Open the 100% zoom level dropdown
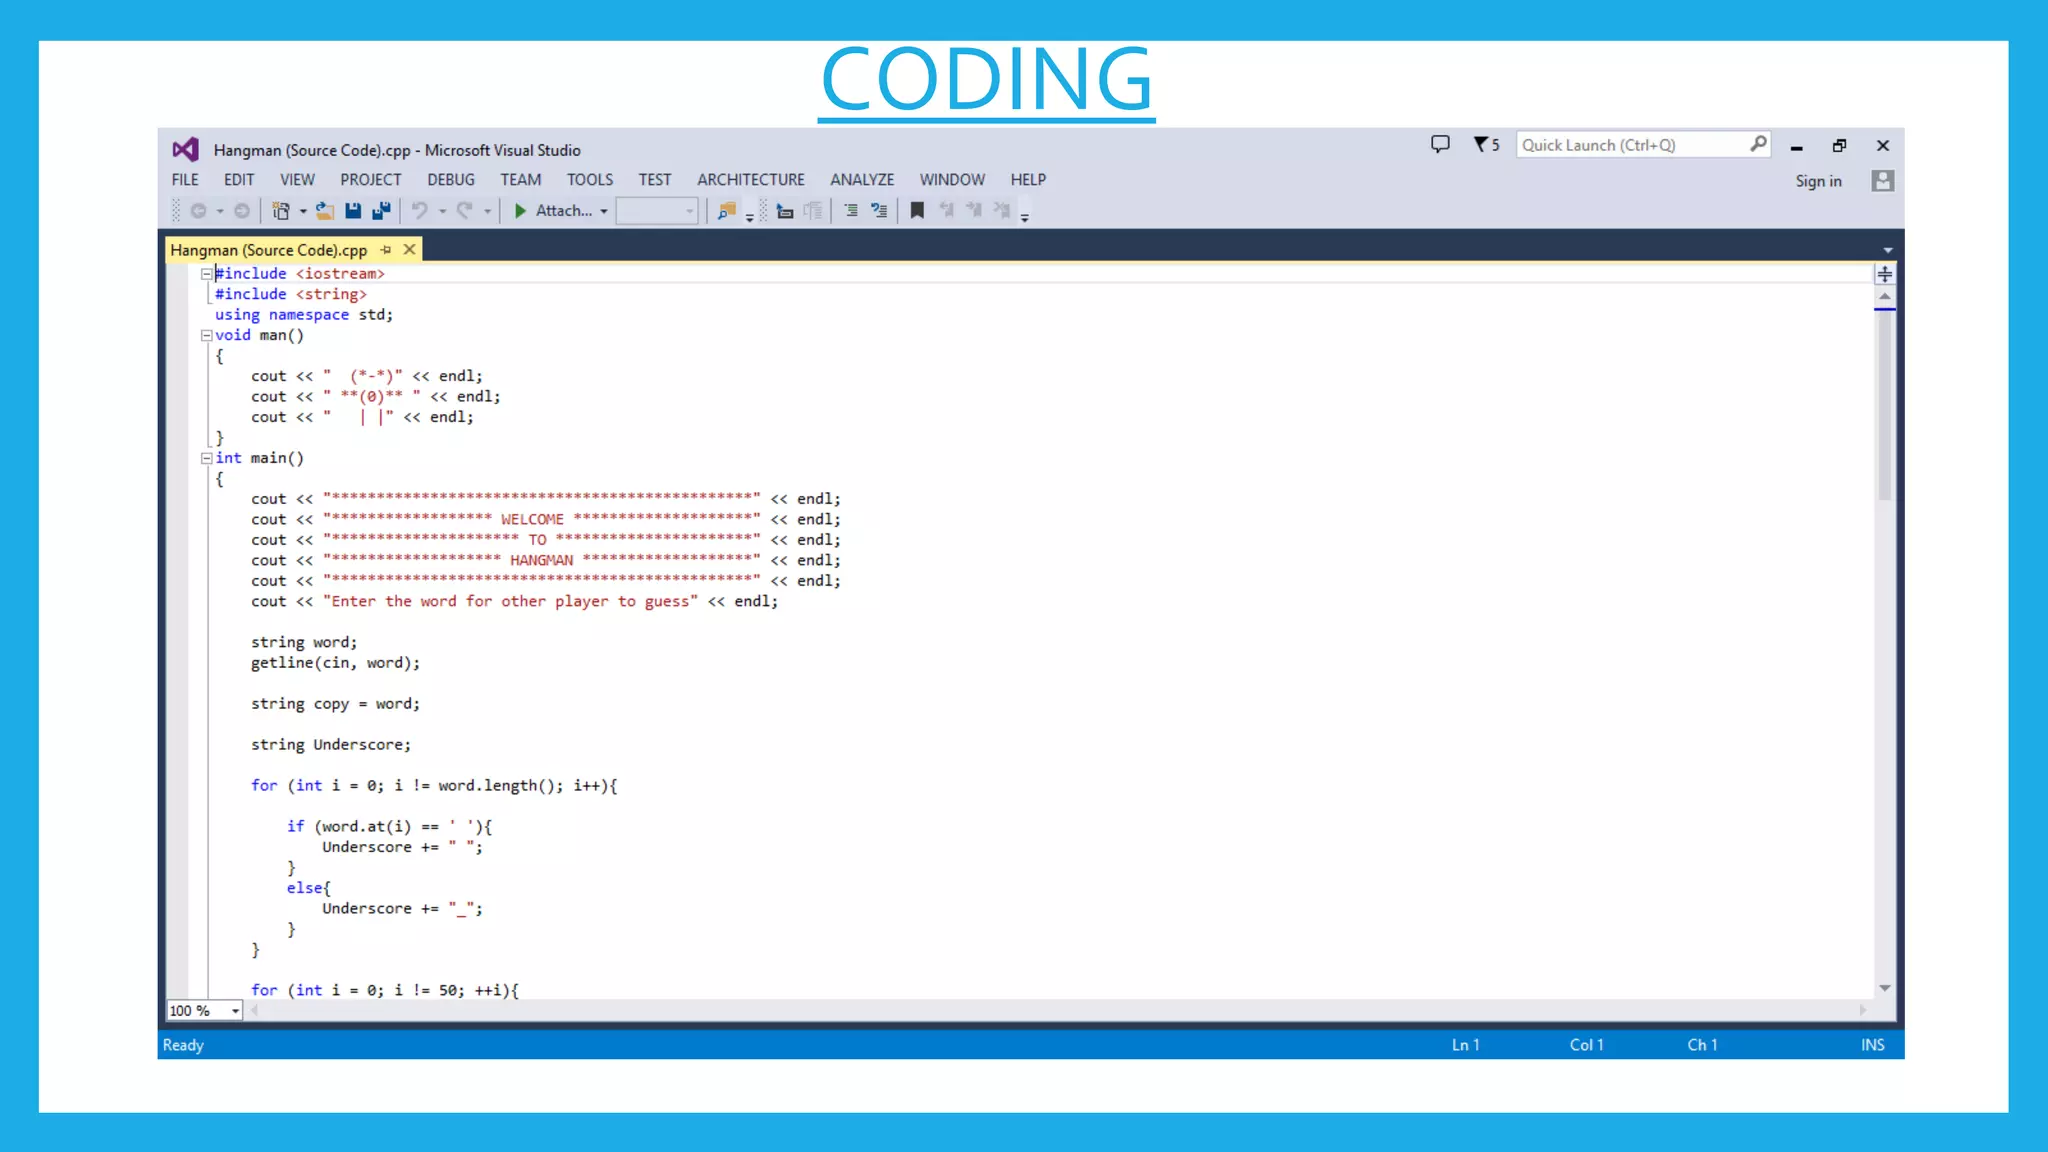Image resolution: width=2048 pixels, height=1152 pixels. point(235,1011)
